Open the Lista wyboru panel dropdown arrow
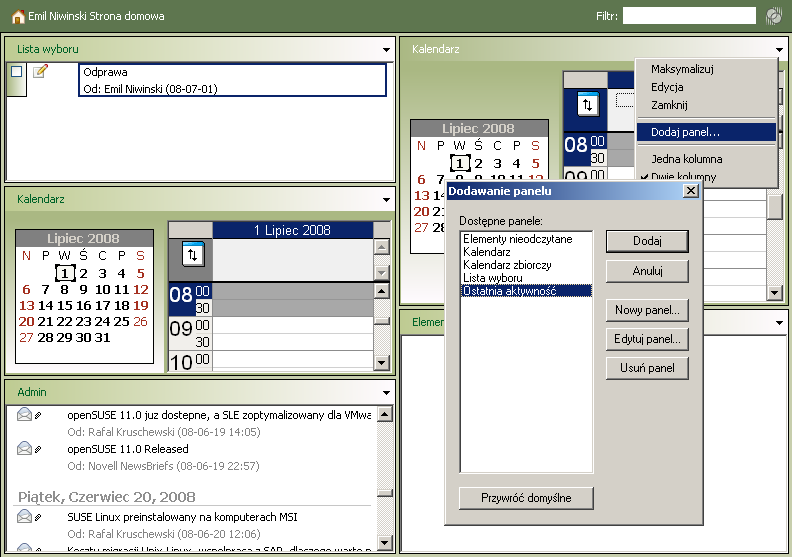792x557 pixels. tap(386, 49)
